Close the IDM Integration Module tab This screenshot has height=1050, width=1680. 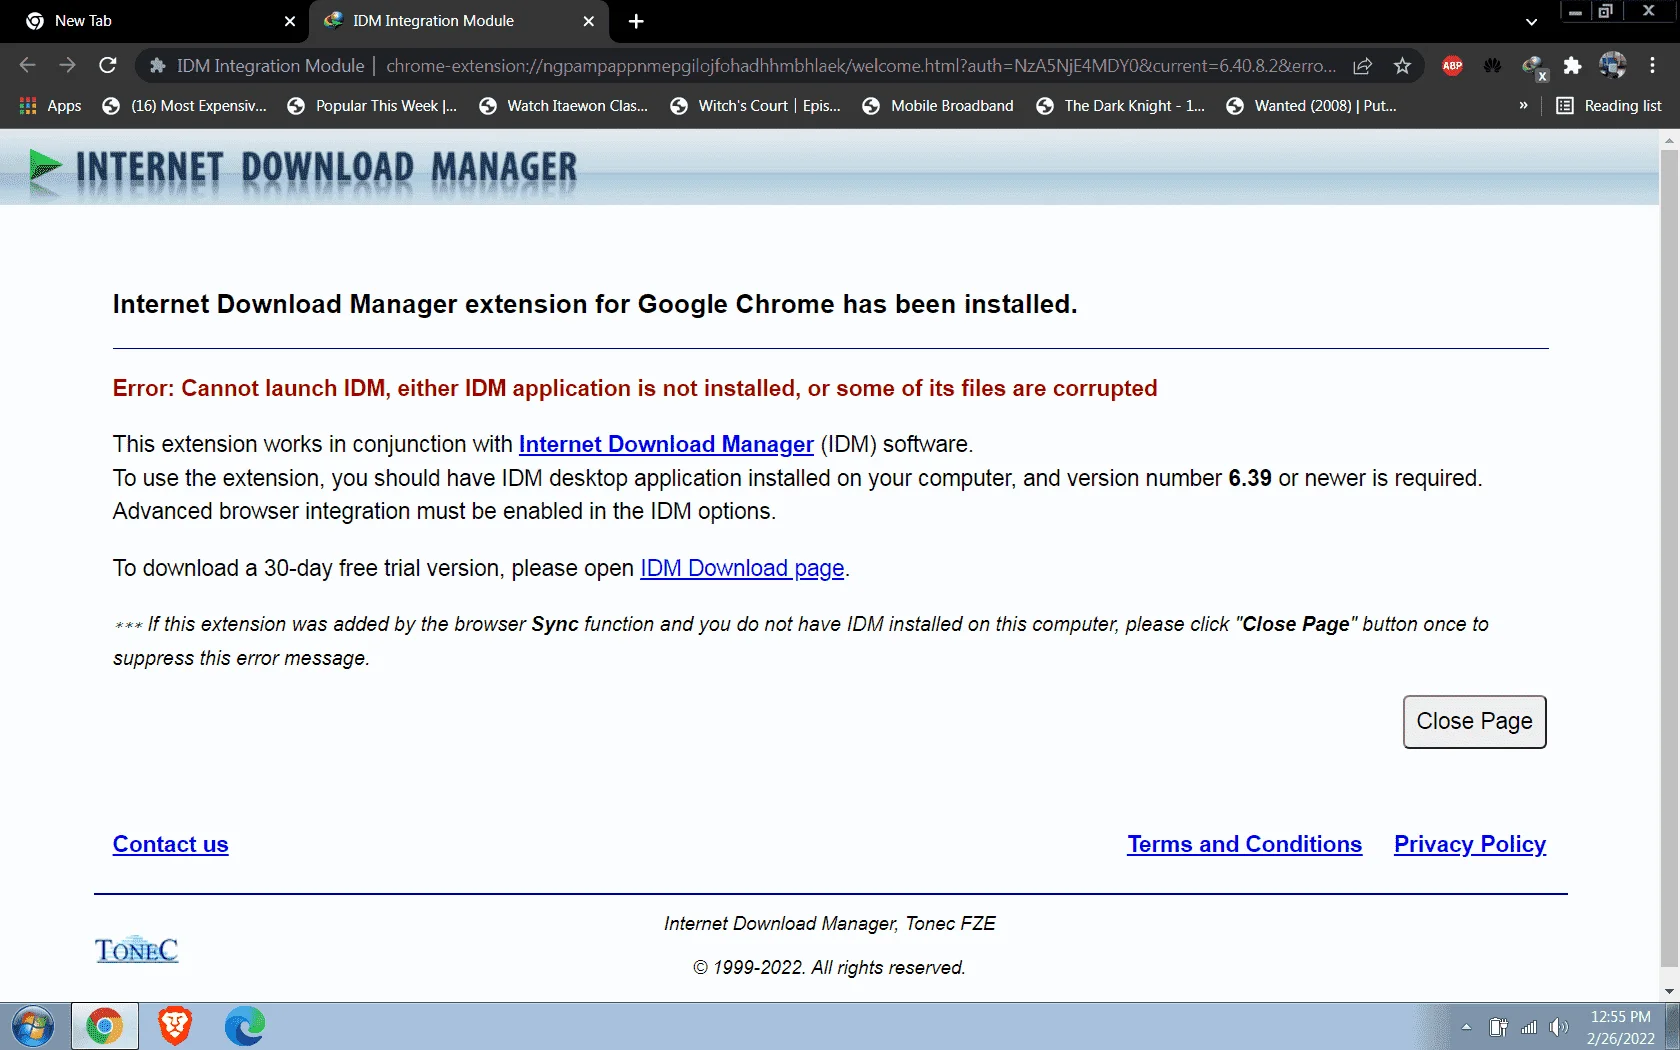[x=588, y=21]
